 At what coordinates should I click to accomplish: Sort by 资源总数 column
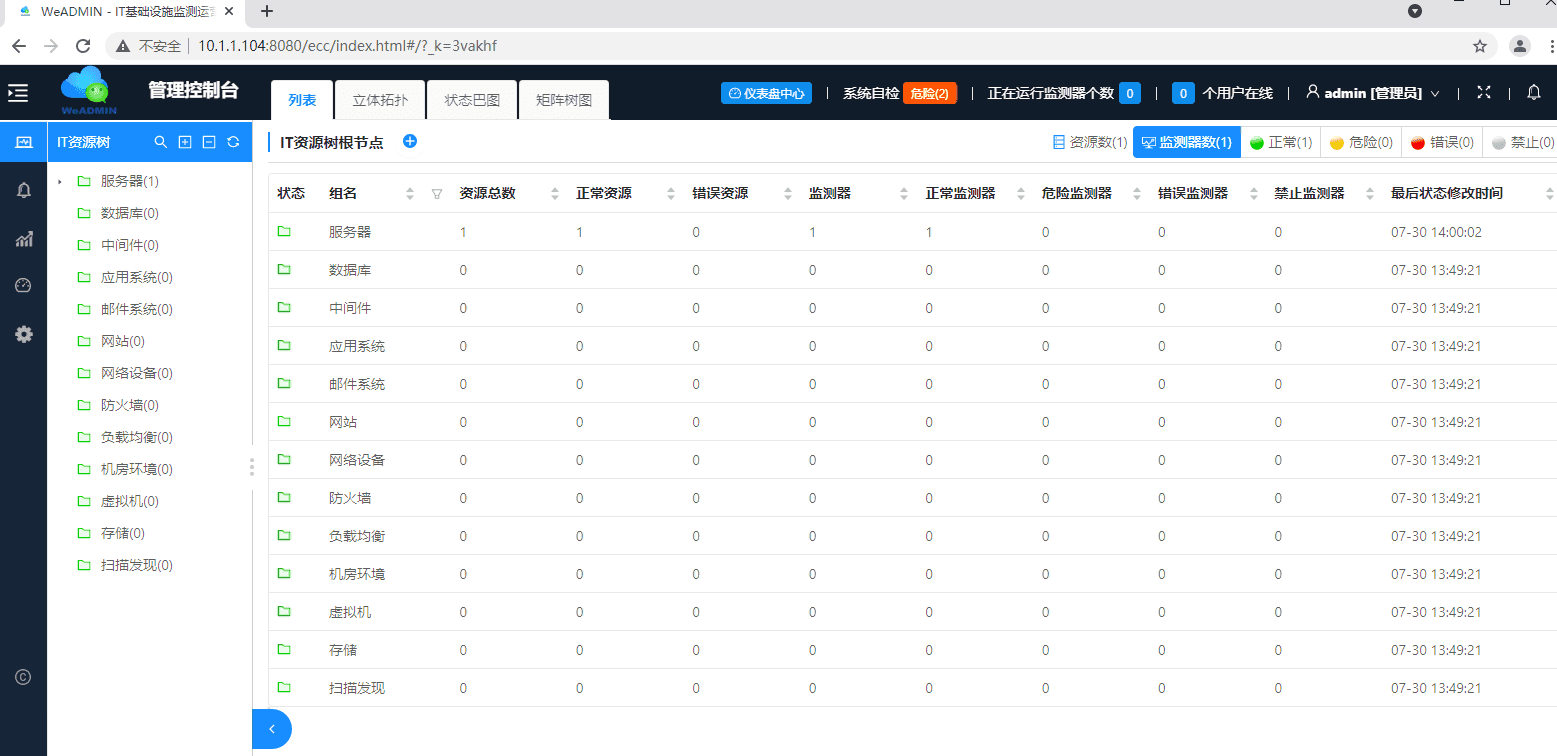(555, 194)
